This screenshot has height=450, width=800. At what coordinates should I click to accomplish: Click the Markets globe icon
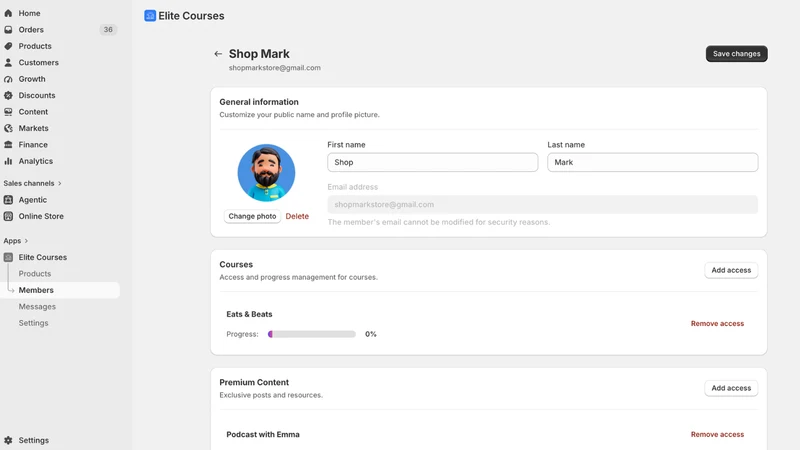click(8, 128)
